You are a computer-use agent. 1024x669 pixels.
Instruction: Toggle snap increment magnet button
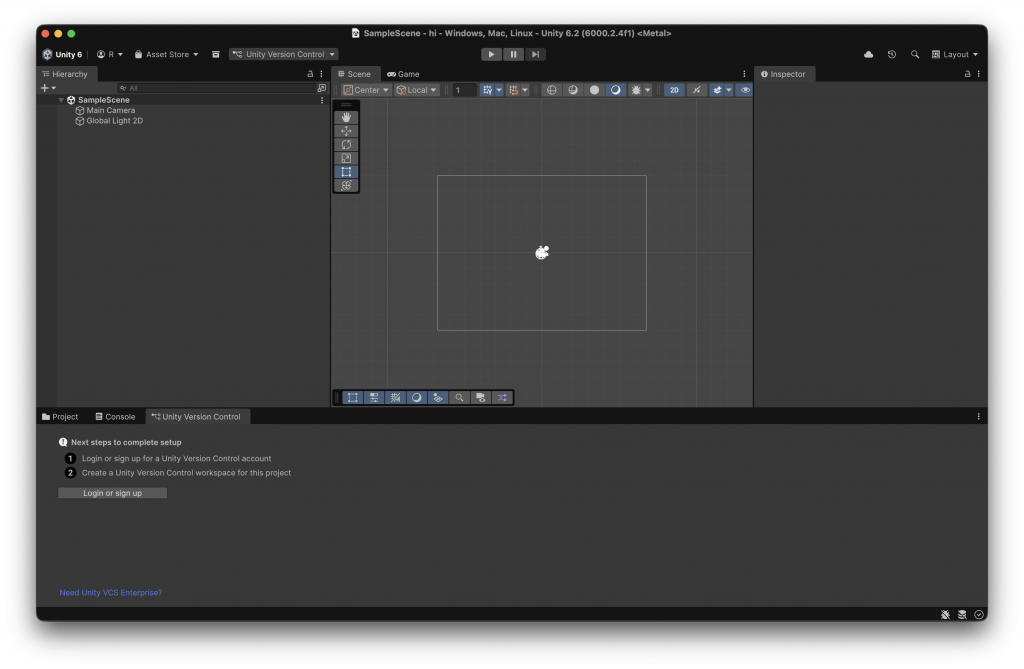(513, 90)
